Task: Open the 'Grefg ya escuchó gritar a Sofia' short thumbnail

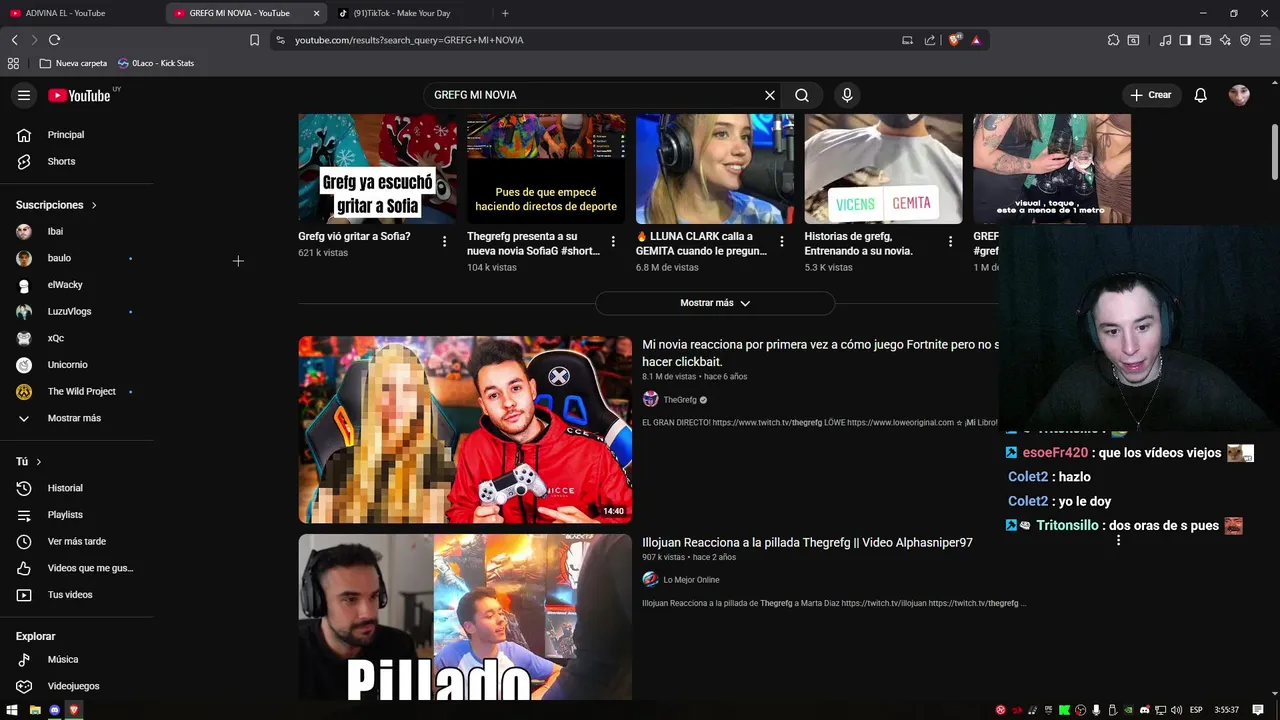Action: 377,169
